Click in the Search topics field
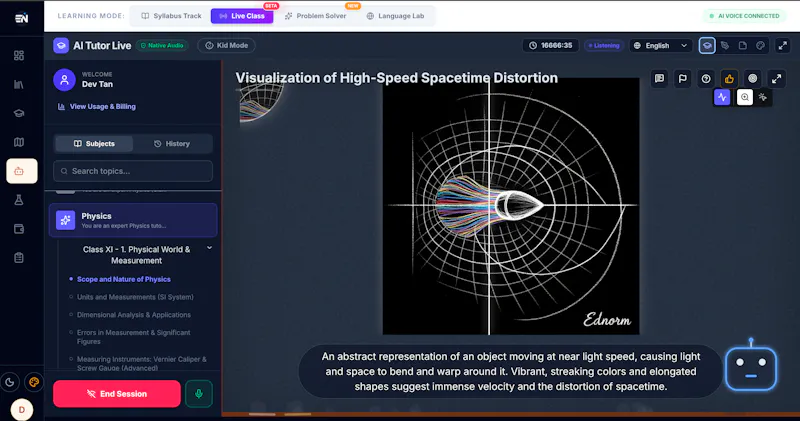Viewport: 800px width, 421px height. (x=133, y=171)
